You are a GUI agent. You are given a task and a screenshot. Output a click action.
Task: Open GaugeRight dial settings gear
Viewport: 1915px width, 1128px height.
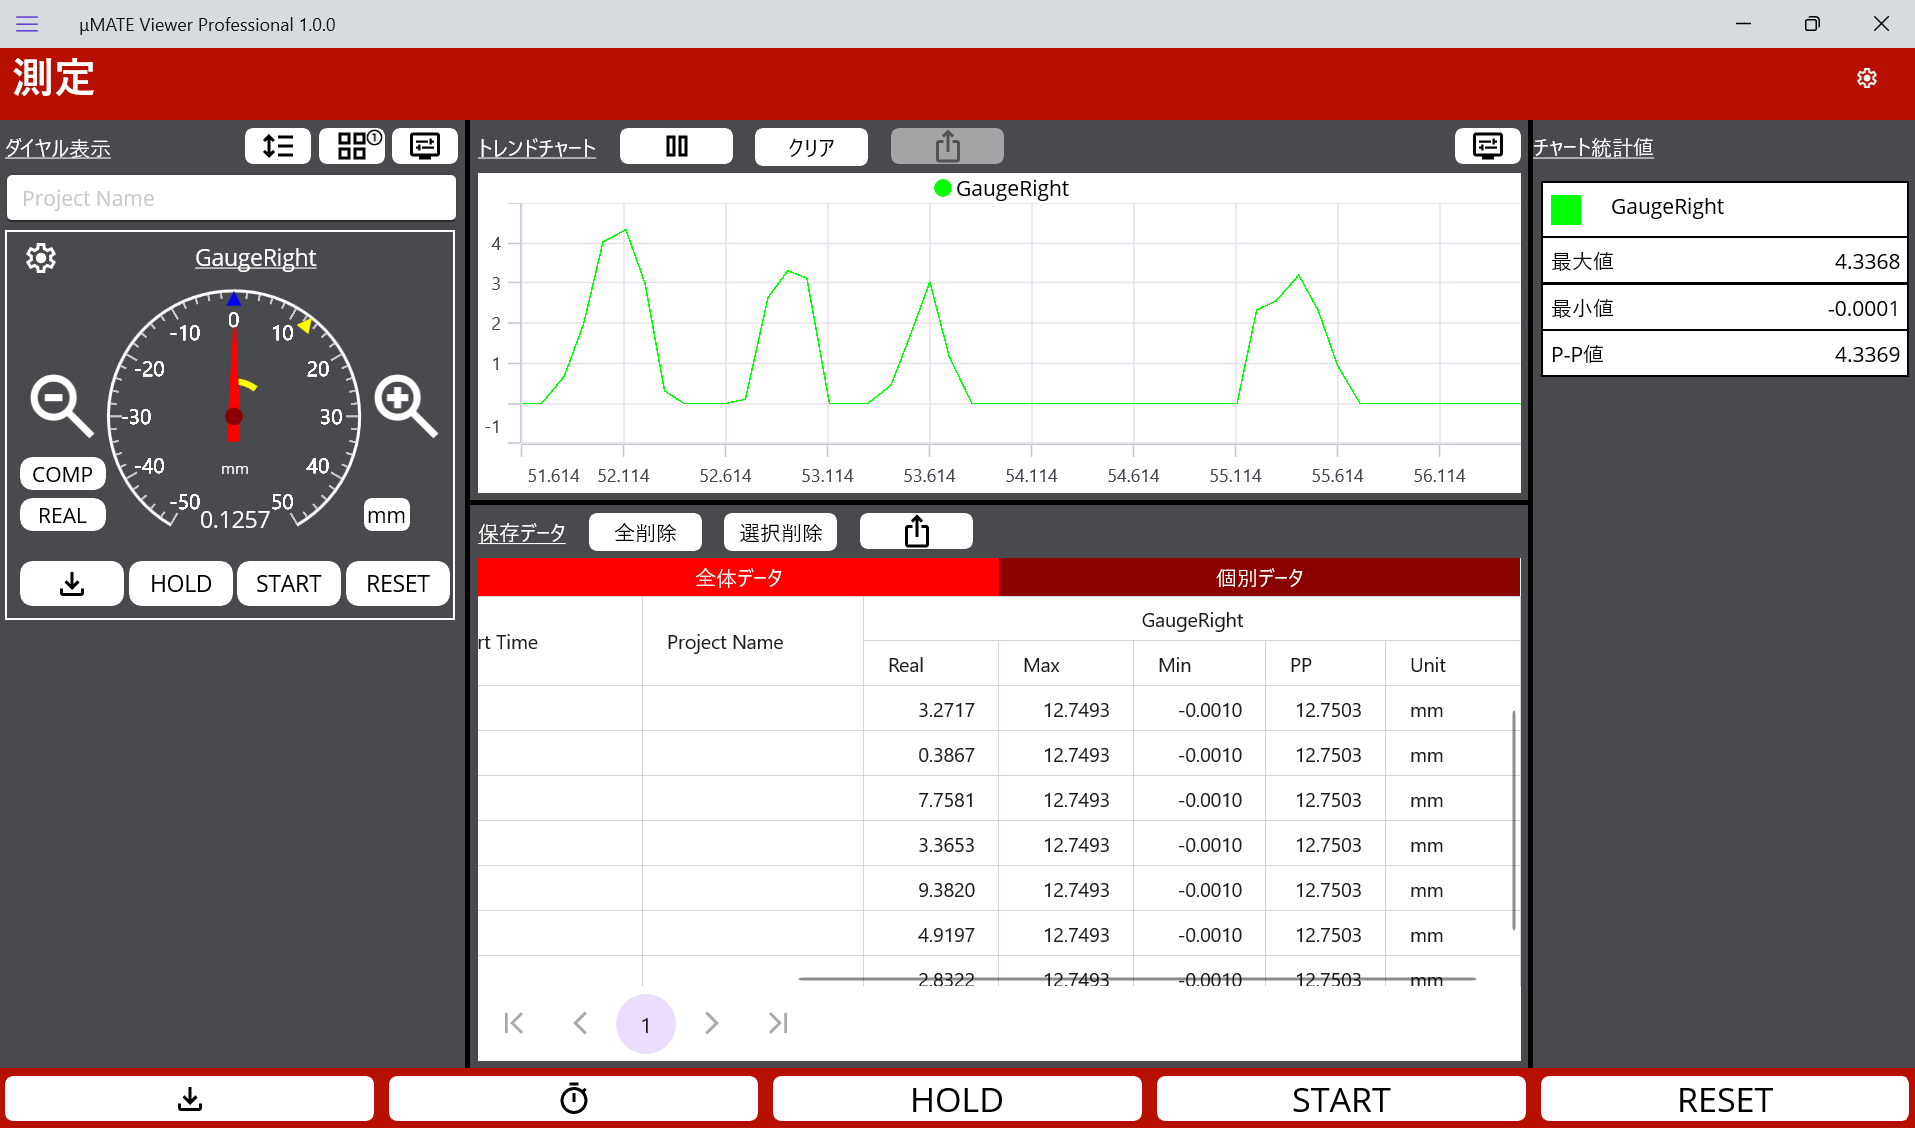coord(41,258)
